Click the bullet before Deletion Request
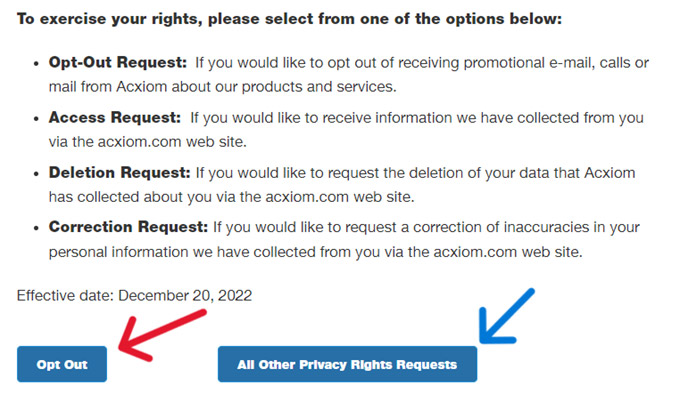The height and width of the screenshot is (417, 680). tap(36, 174)
